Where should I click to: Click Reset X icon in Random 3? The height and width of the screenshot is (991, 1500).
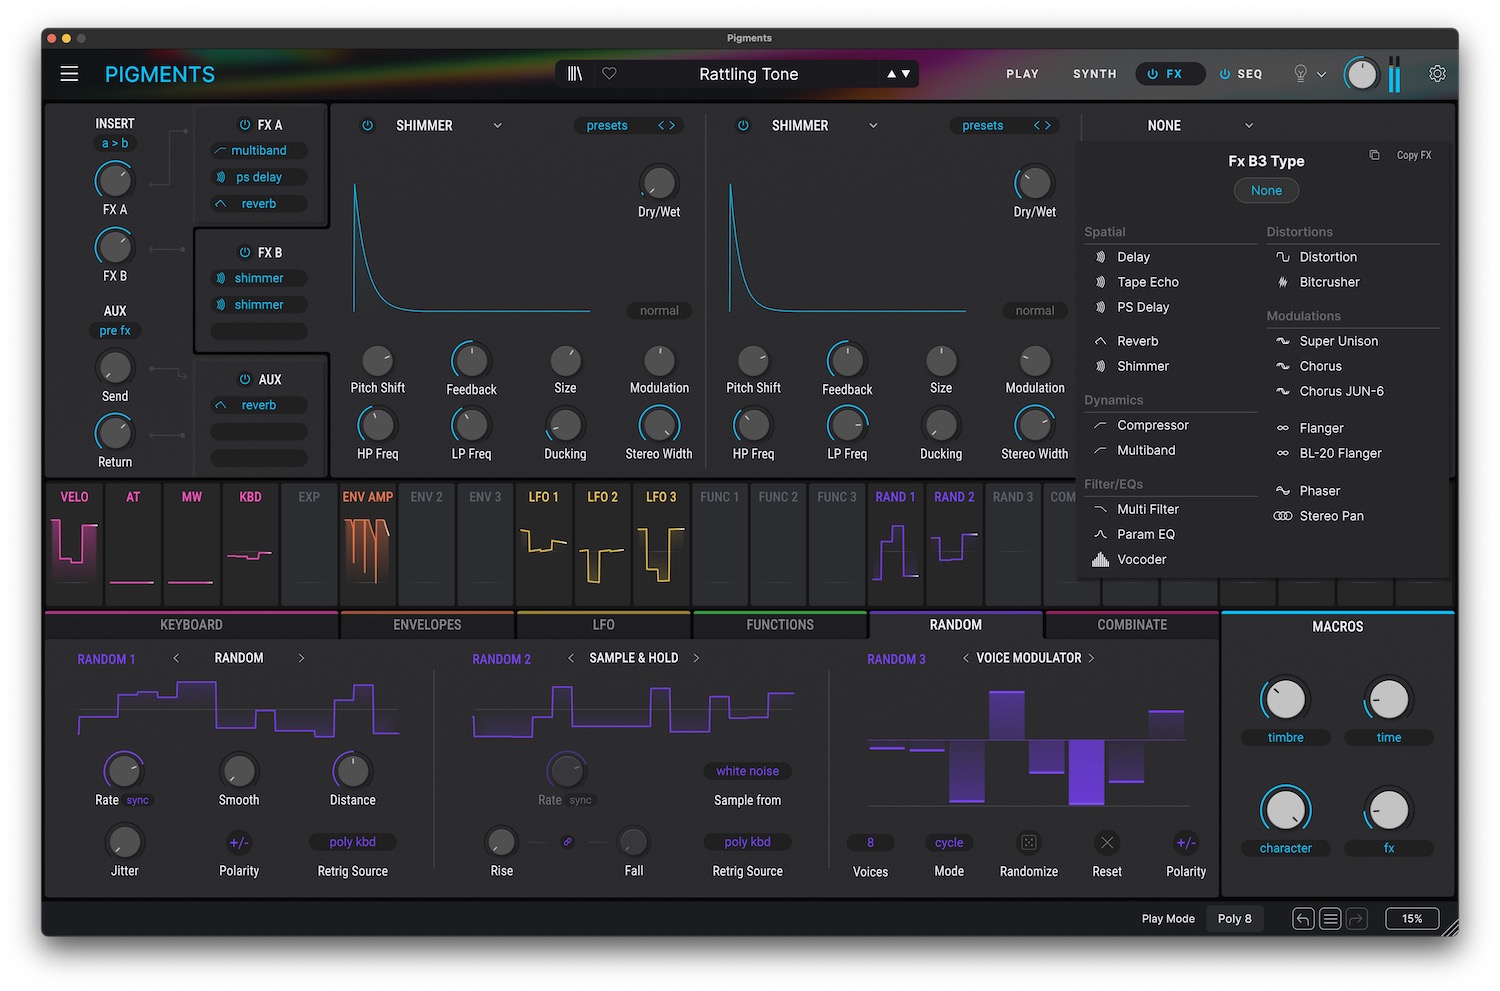(x=1107, y=843)
